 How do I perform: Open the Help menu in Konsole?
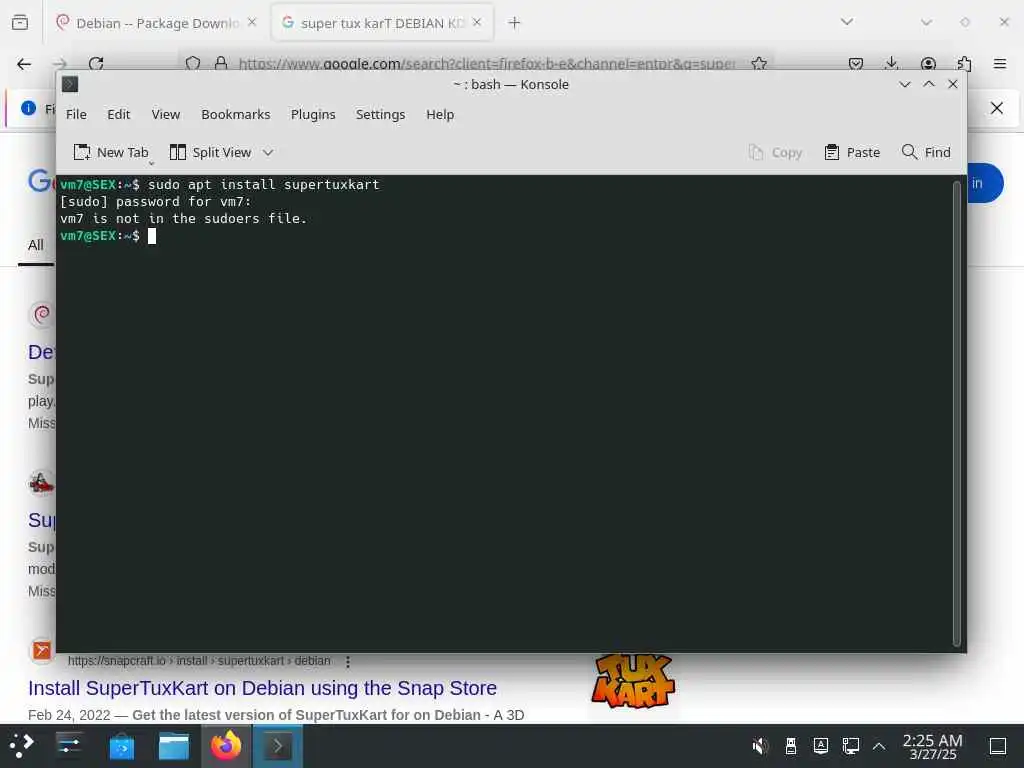pos(440,114)
